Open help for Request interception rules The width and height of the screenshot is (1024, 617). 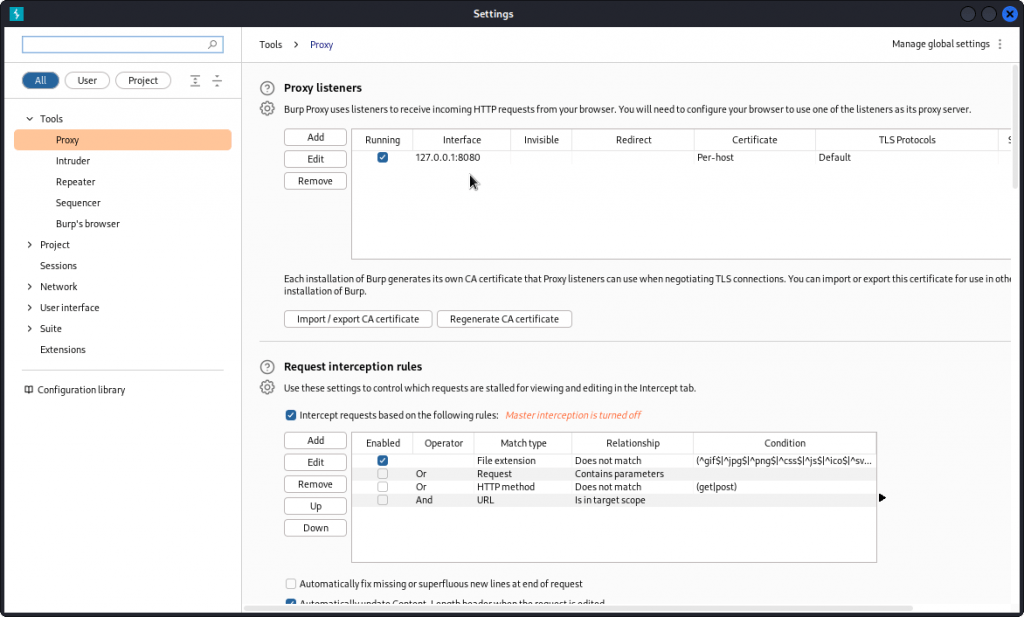click(265, 367)
